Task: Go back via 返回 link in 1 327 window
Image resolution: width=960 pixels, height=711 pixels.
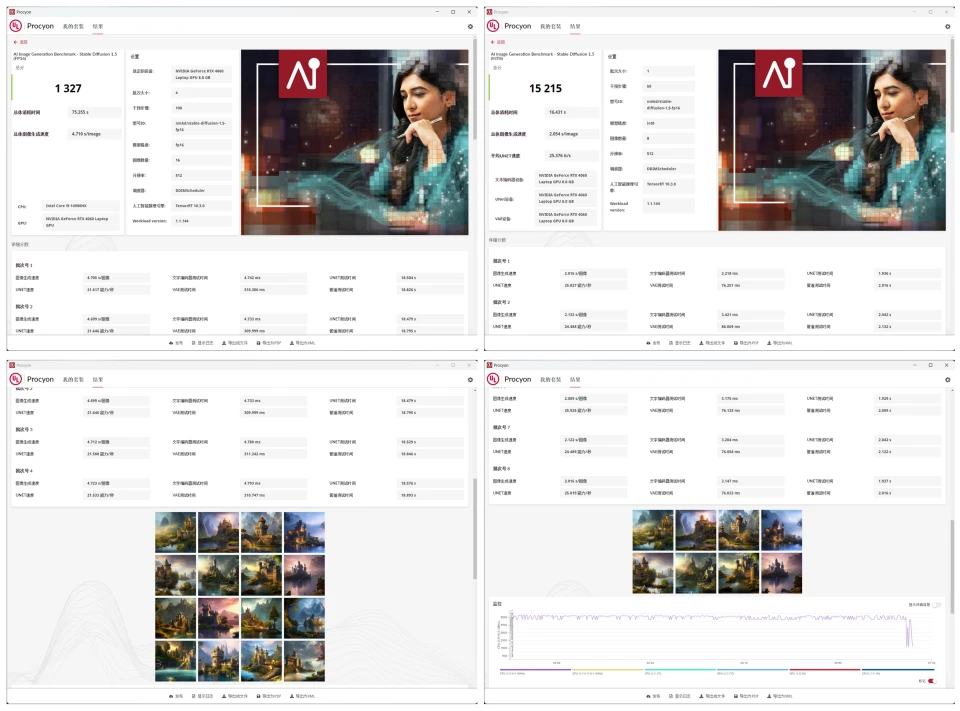Action: click(21, 42)
